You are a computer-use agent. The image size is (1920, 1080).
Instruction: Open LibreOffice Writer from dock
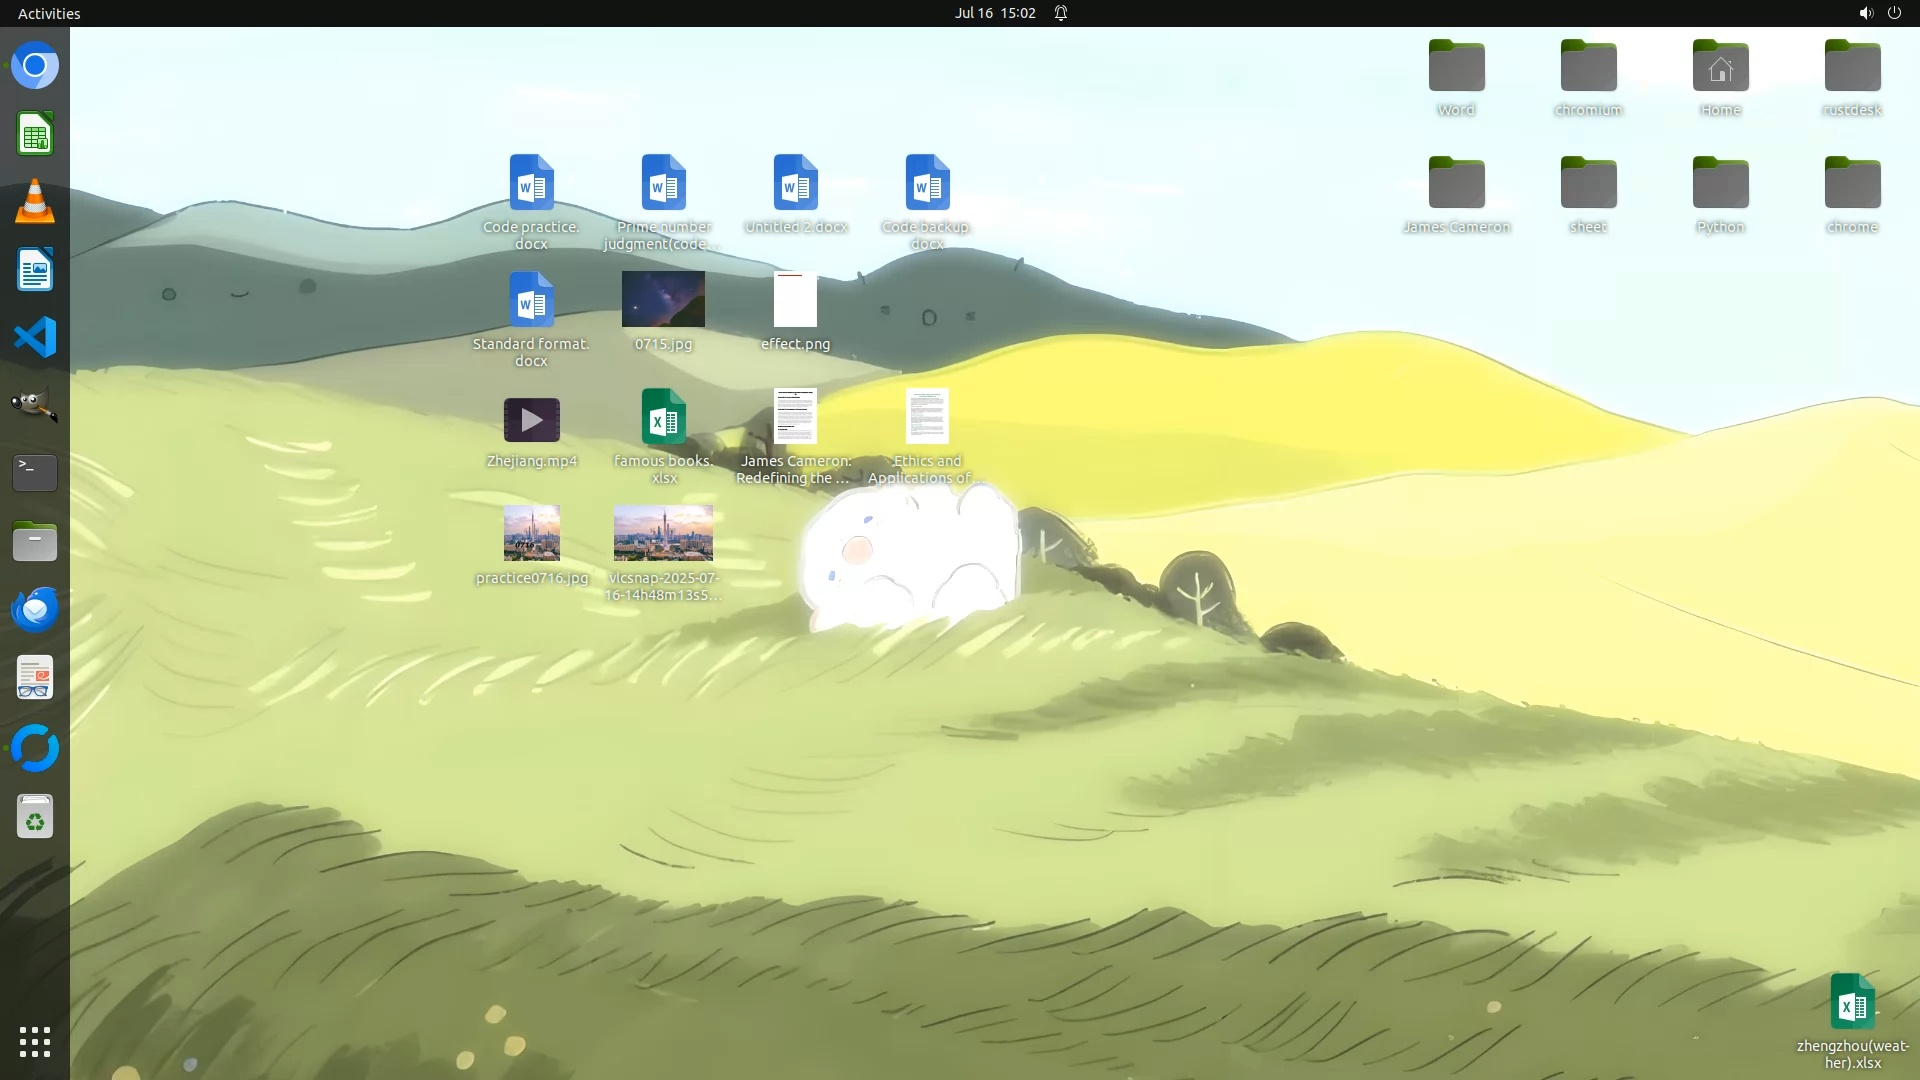[35, 270]
